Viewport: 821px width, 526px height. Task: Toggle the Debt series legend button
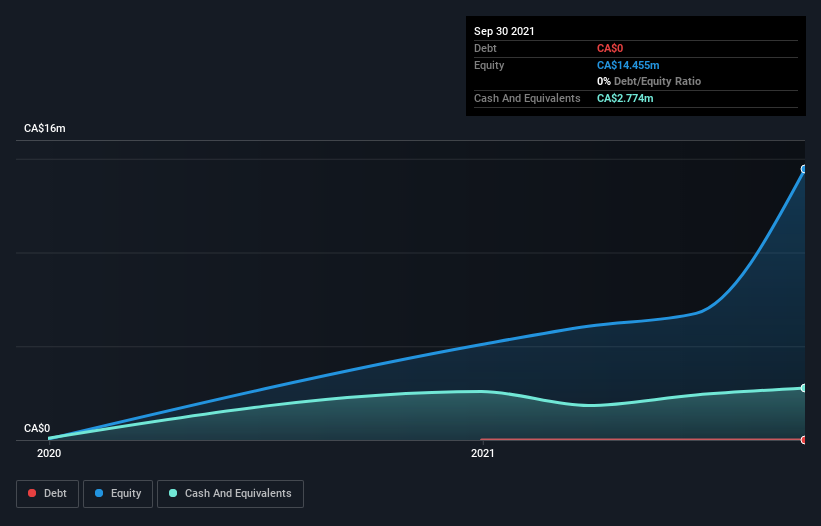click(x=47, y=494)
